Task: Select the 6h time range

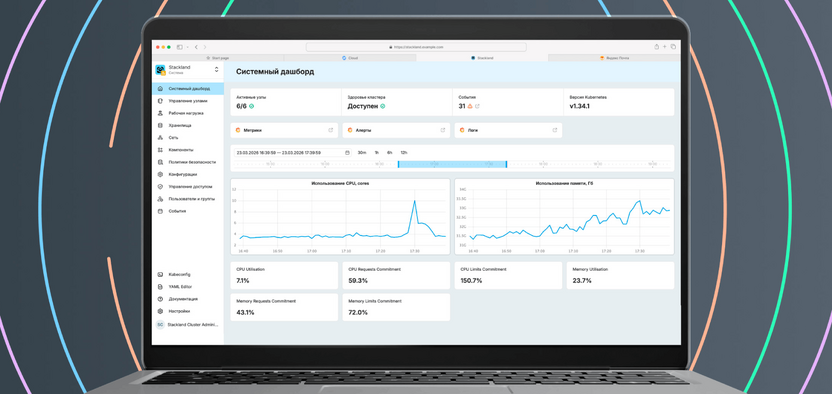Action: (x=389, y=152)
